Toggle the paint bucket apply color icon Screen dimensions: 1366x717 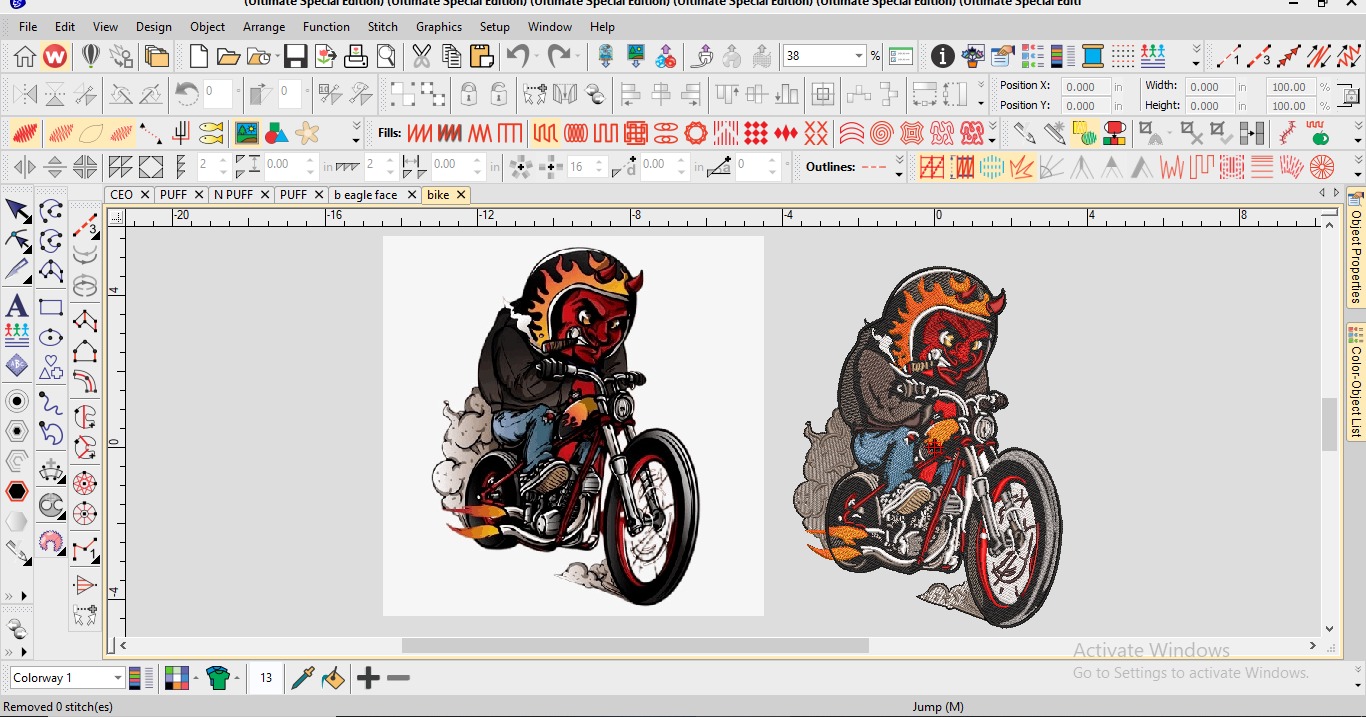click(333, 678)
